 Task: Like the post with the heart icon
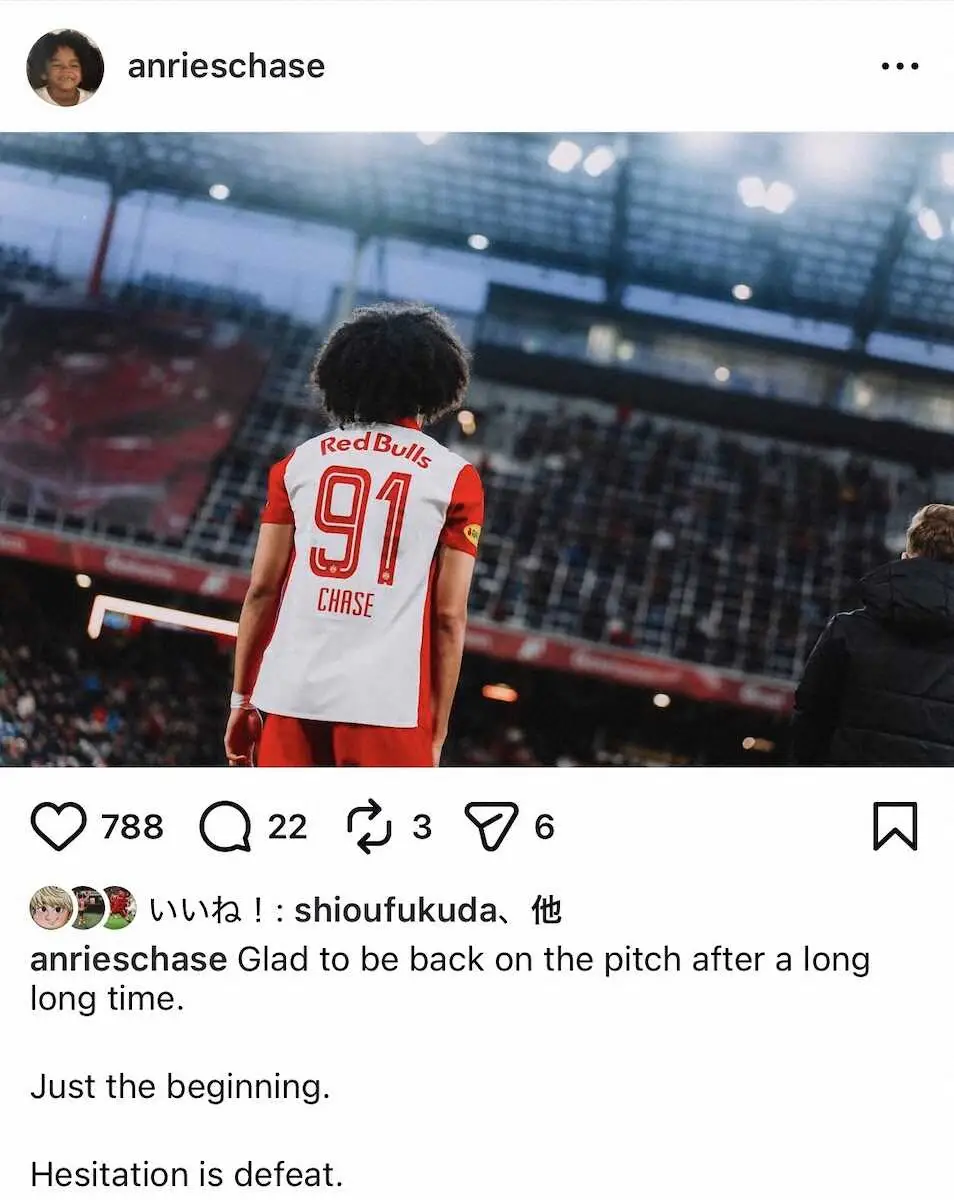coord(59,827)
